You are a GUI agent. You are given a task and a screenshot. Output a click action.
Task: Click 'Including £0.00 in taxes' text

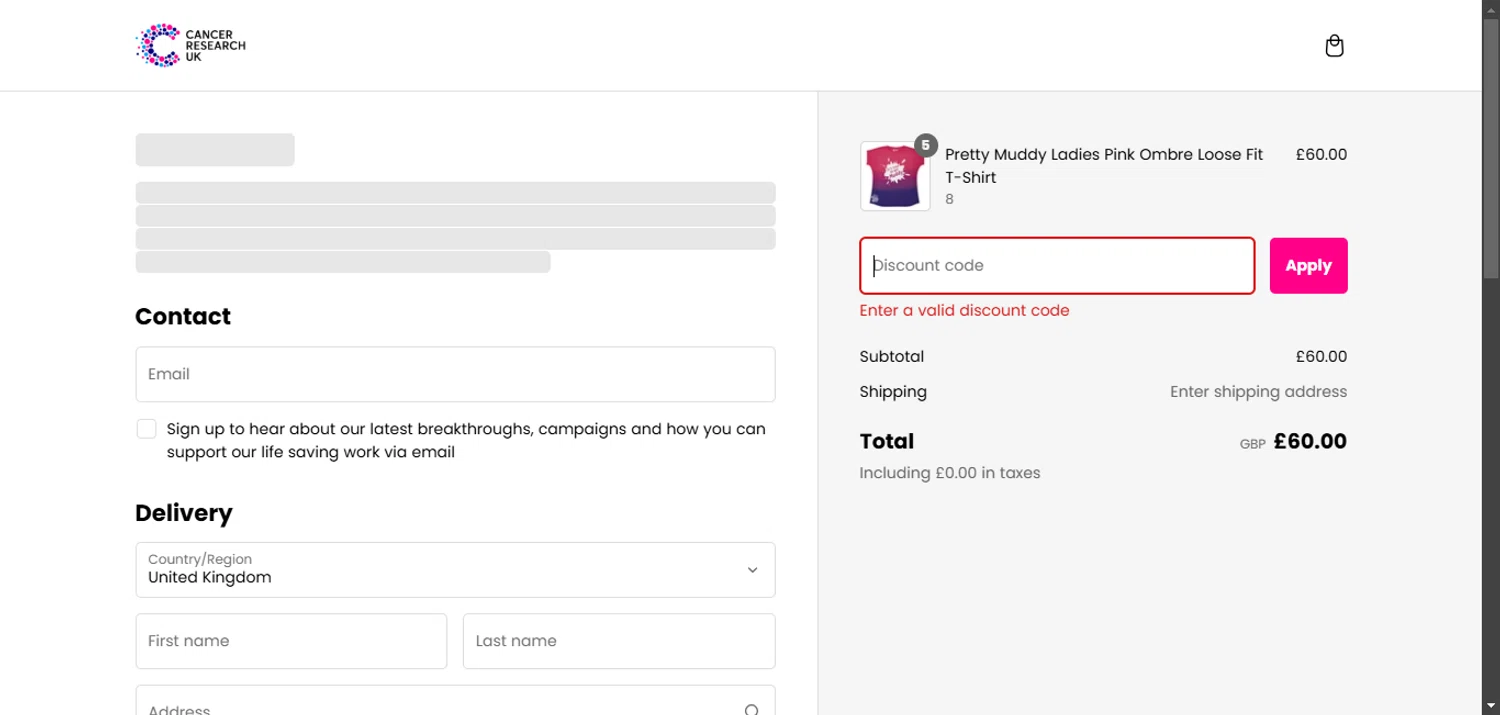pos(950,473)
